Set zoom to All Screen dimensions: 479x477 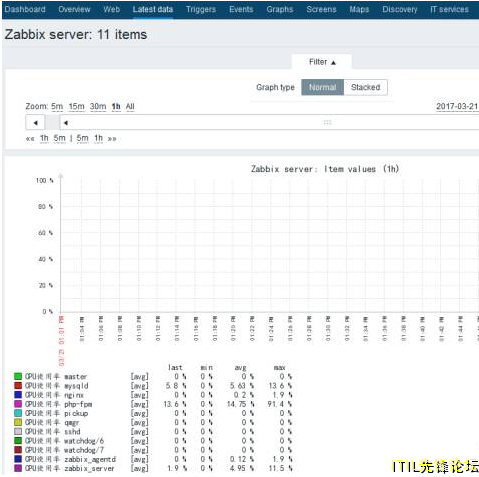point(130,107)
